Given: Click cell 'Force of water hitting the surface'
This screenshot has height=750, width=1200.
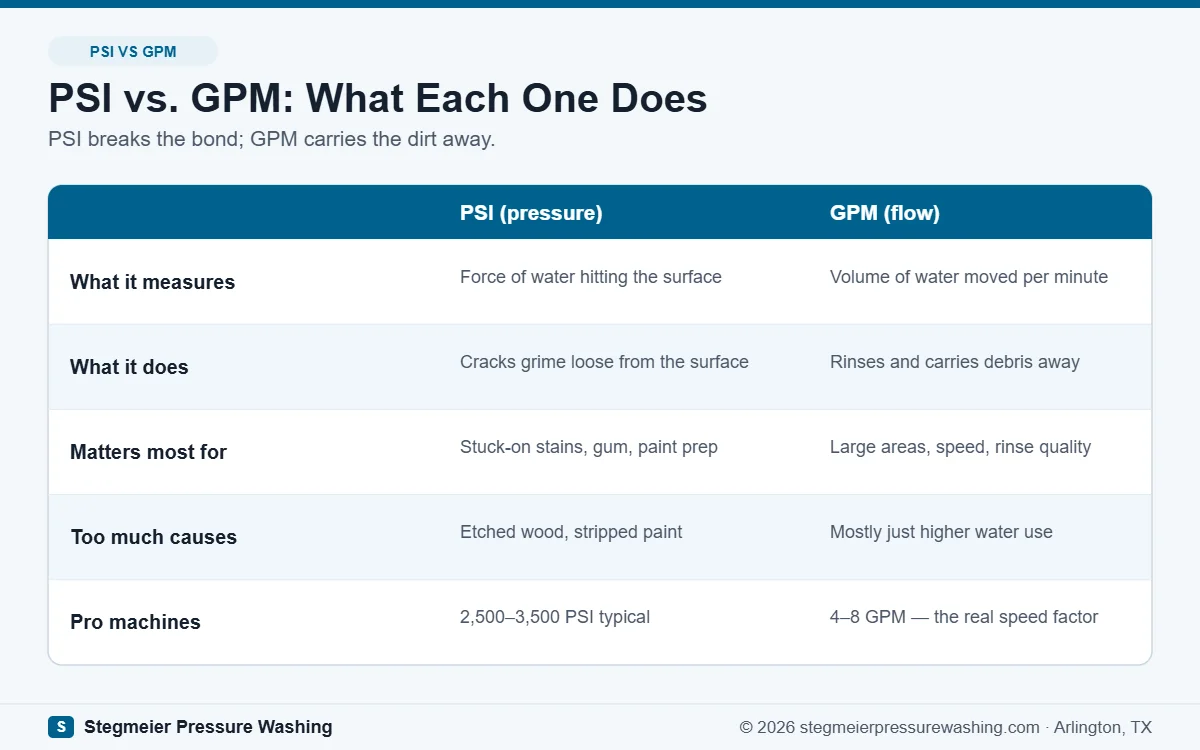Looking at the screenshot, I should point(591,277).
